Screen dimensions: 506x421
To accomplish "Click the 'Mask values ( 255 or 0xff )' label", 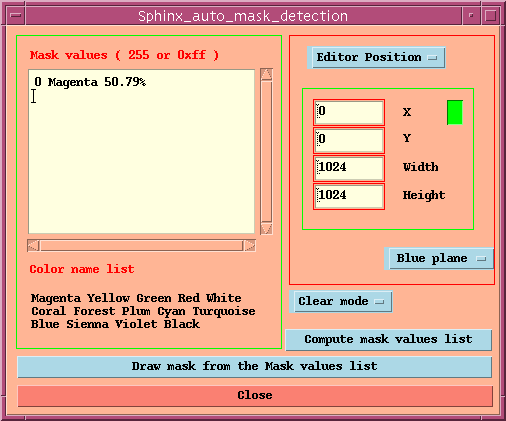I will [124, 55].
